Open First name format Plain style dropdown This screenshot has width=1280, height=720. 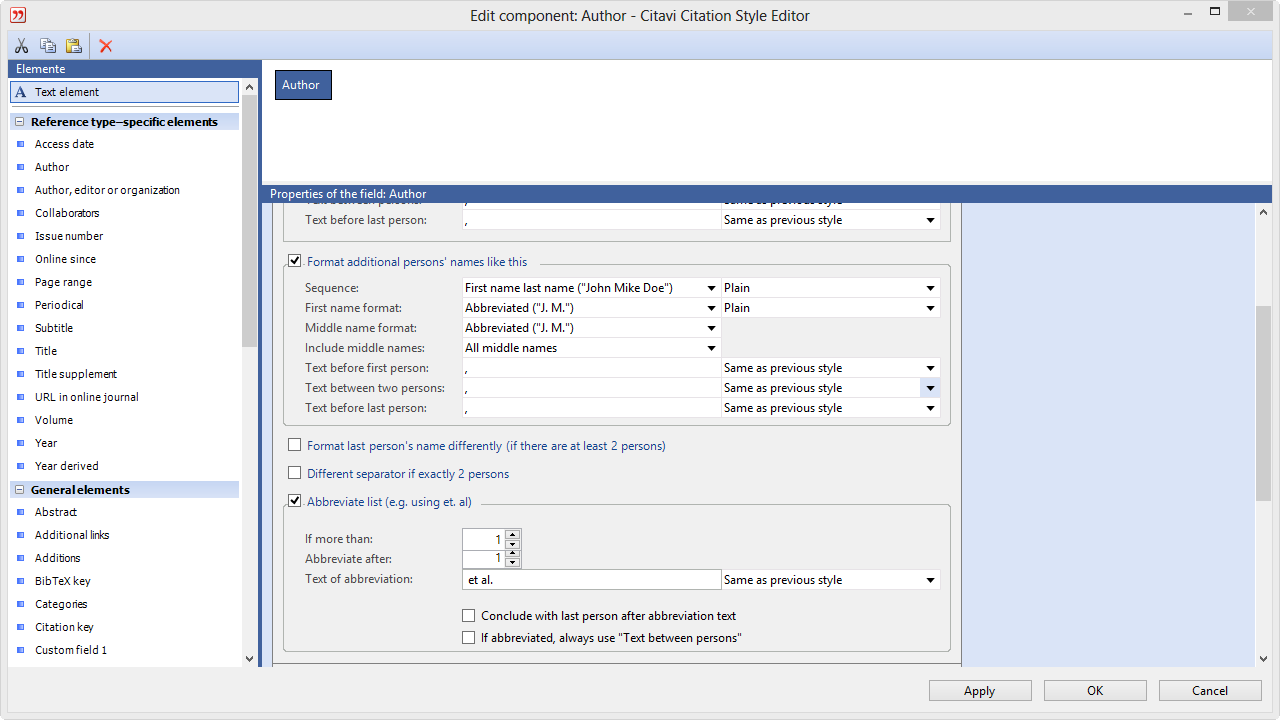(x=930, y=308)
